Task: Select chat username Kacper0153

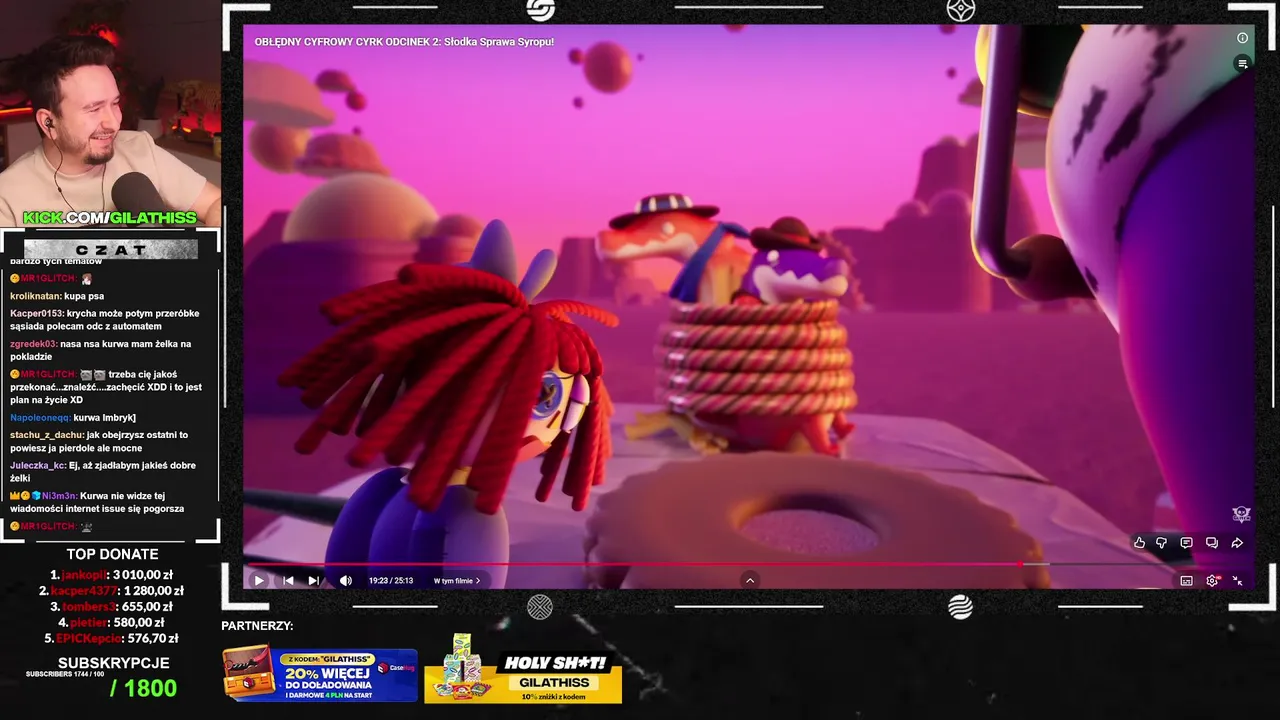Action: [36, 313]
